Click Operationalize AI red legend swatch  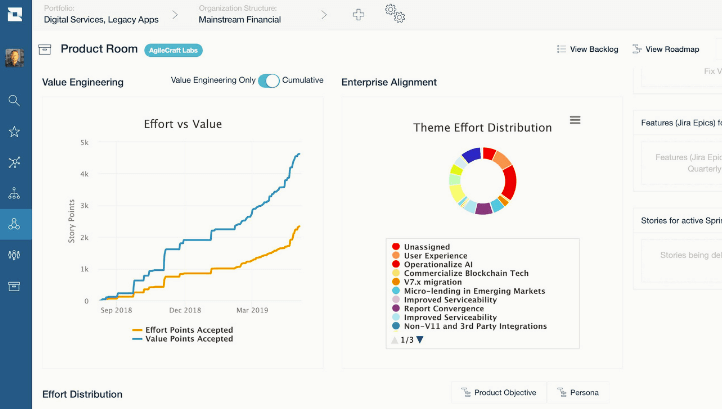point(396,264)
